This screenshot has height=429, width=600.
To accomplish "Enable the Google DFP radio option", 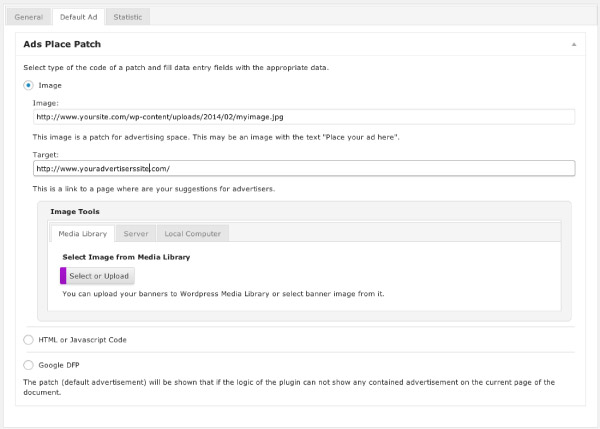I will (28, 364).
